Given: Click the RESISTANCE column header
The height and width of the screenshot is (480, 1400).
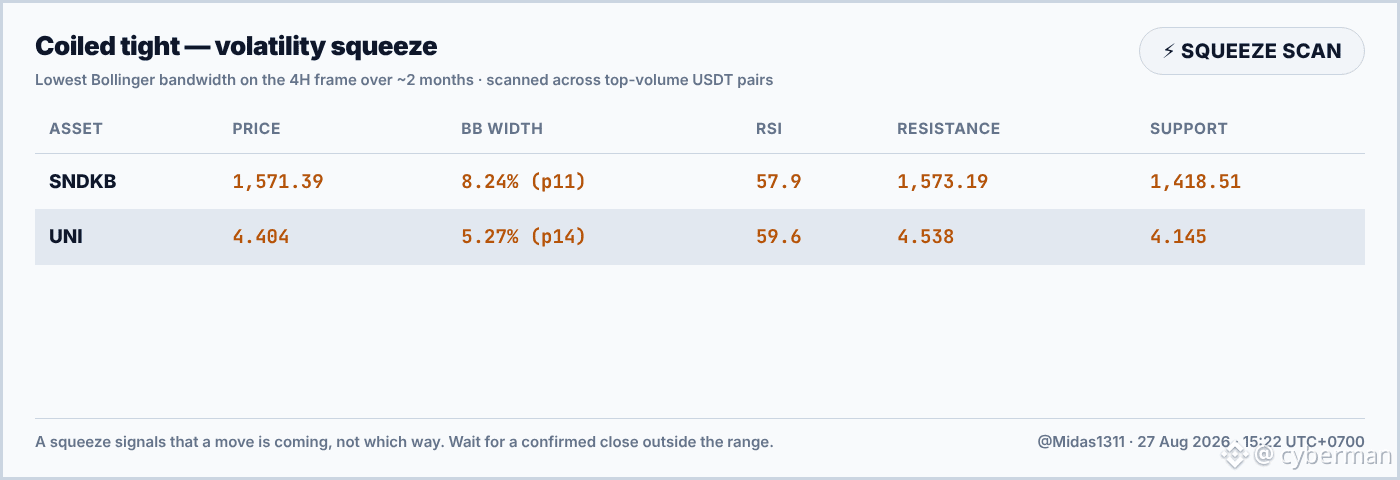Looking at the screenshot, I should 948,129.
